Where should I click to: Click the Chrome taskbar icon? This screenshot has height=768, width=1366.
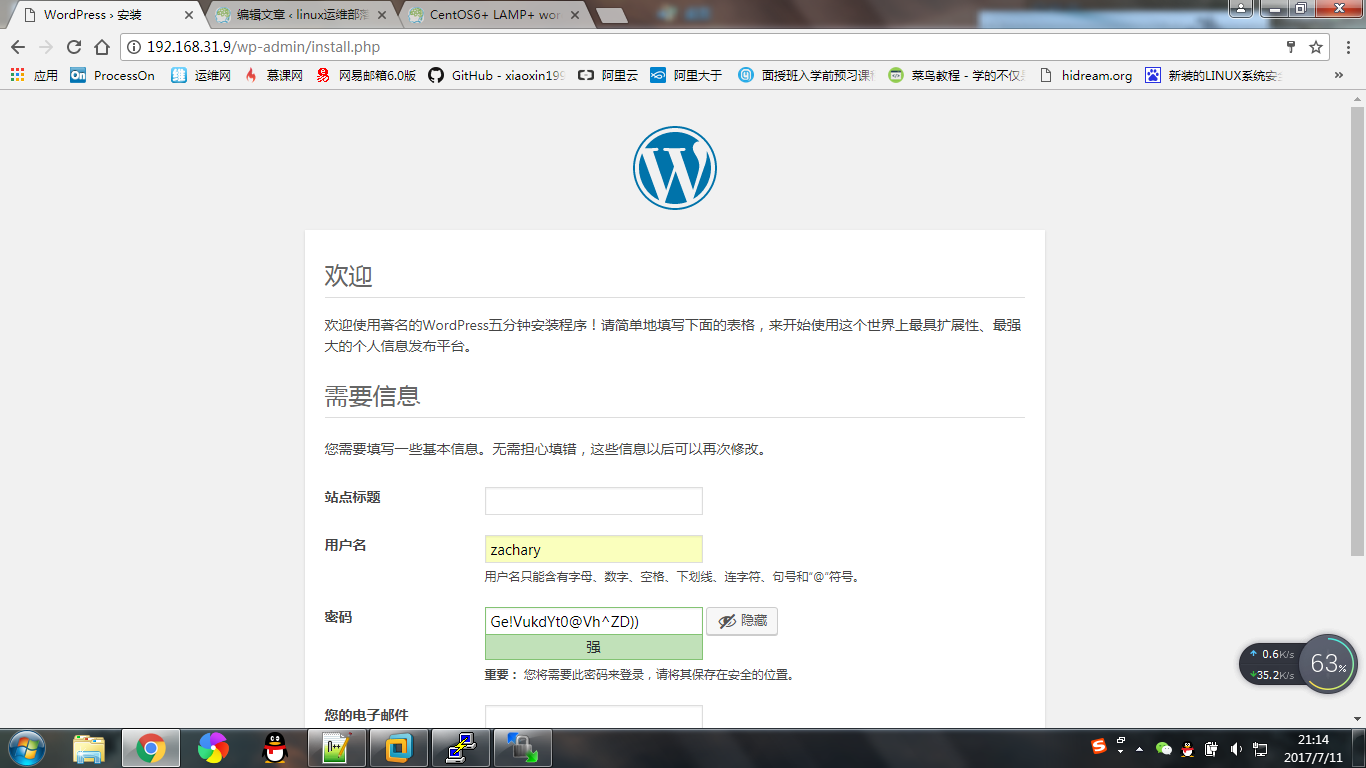click(x=151, y=748)
